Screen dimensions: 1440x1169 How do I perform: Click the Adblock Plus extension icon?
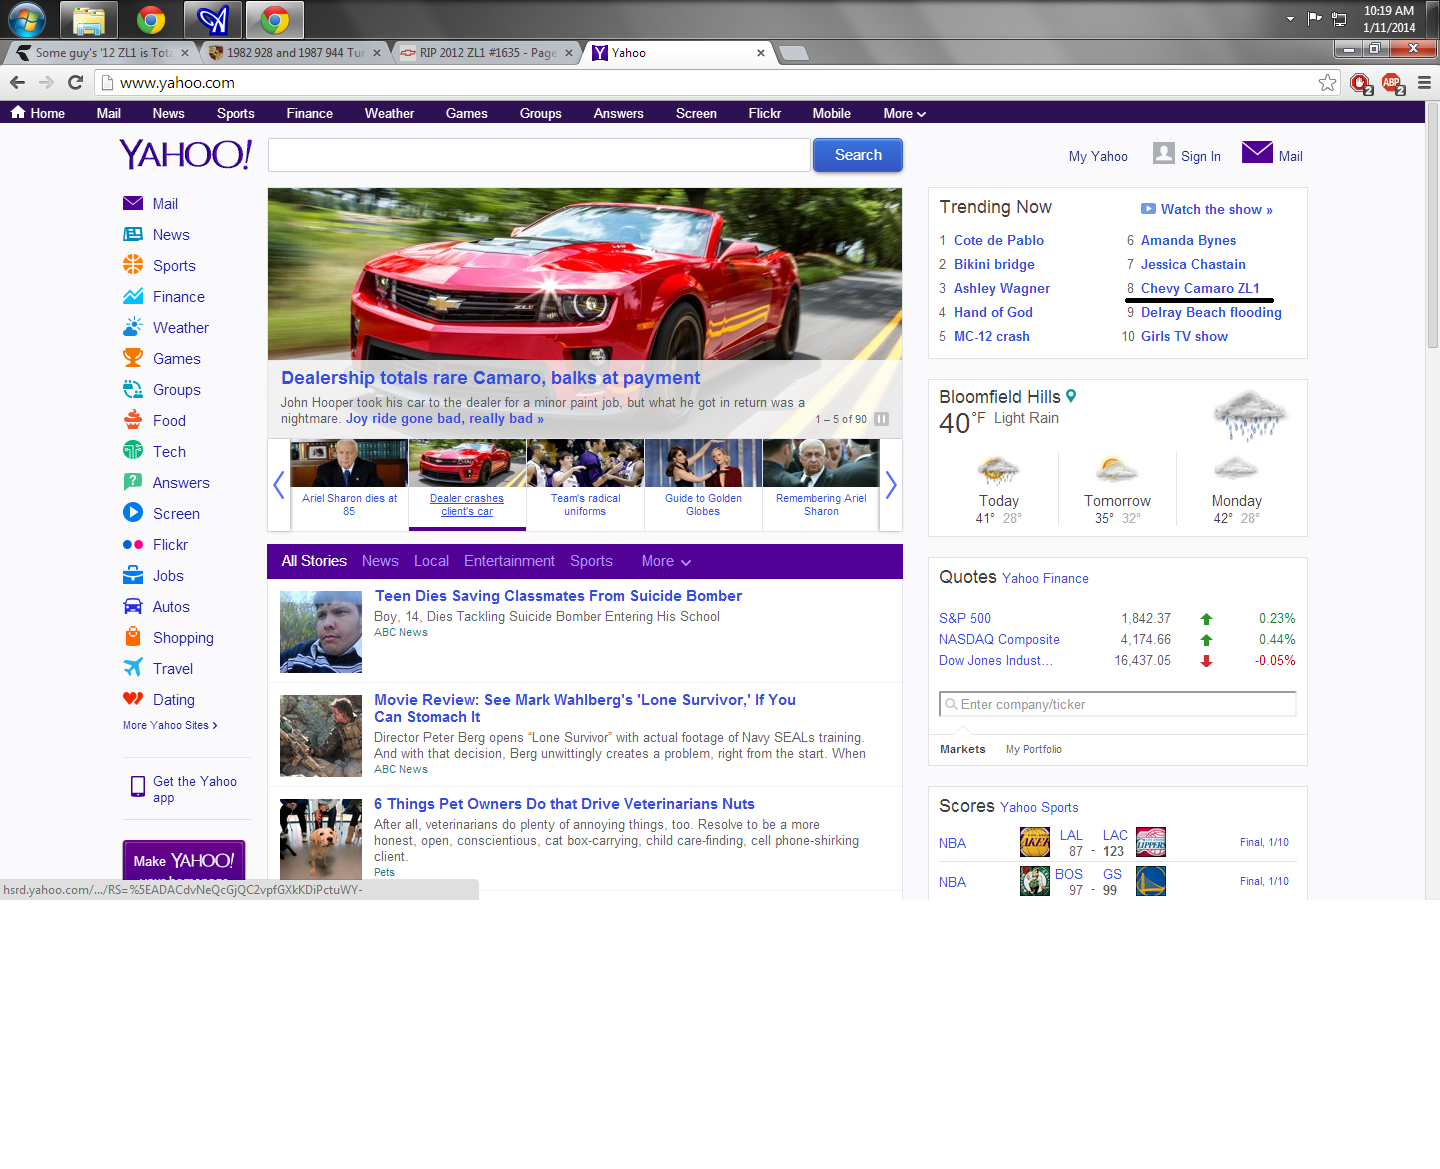click(1392, 83)
